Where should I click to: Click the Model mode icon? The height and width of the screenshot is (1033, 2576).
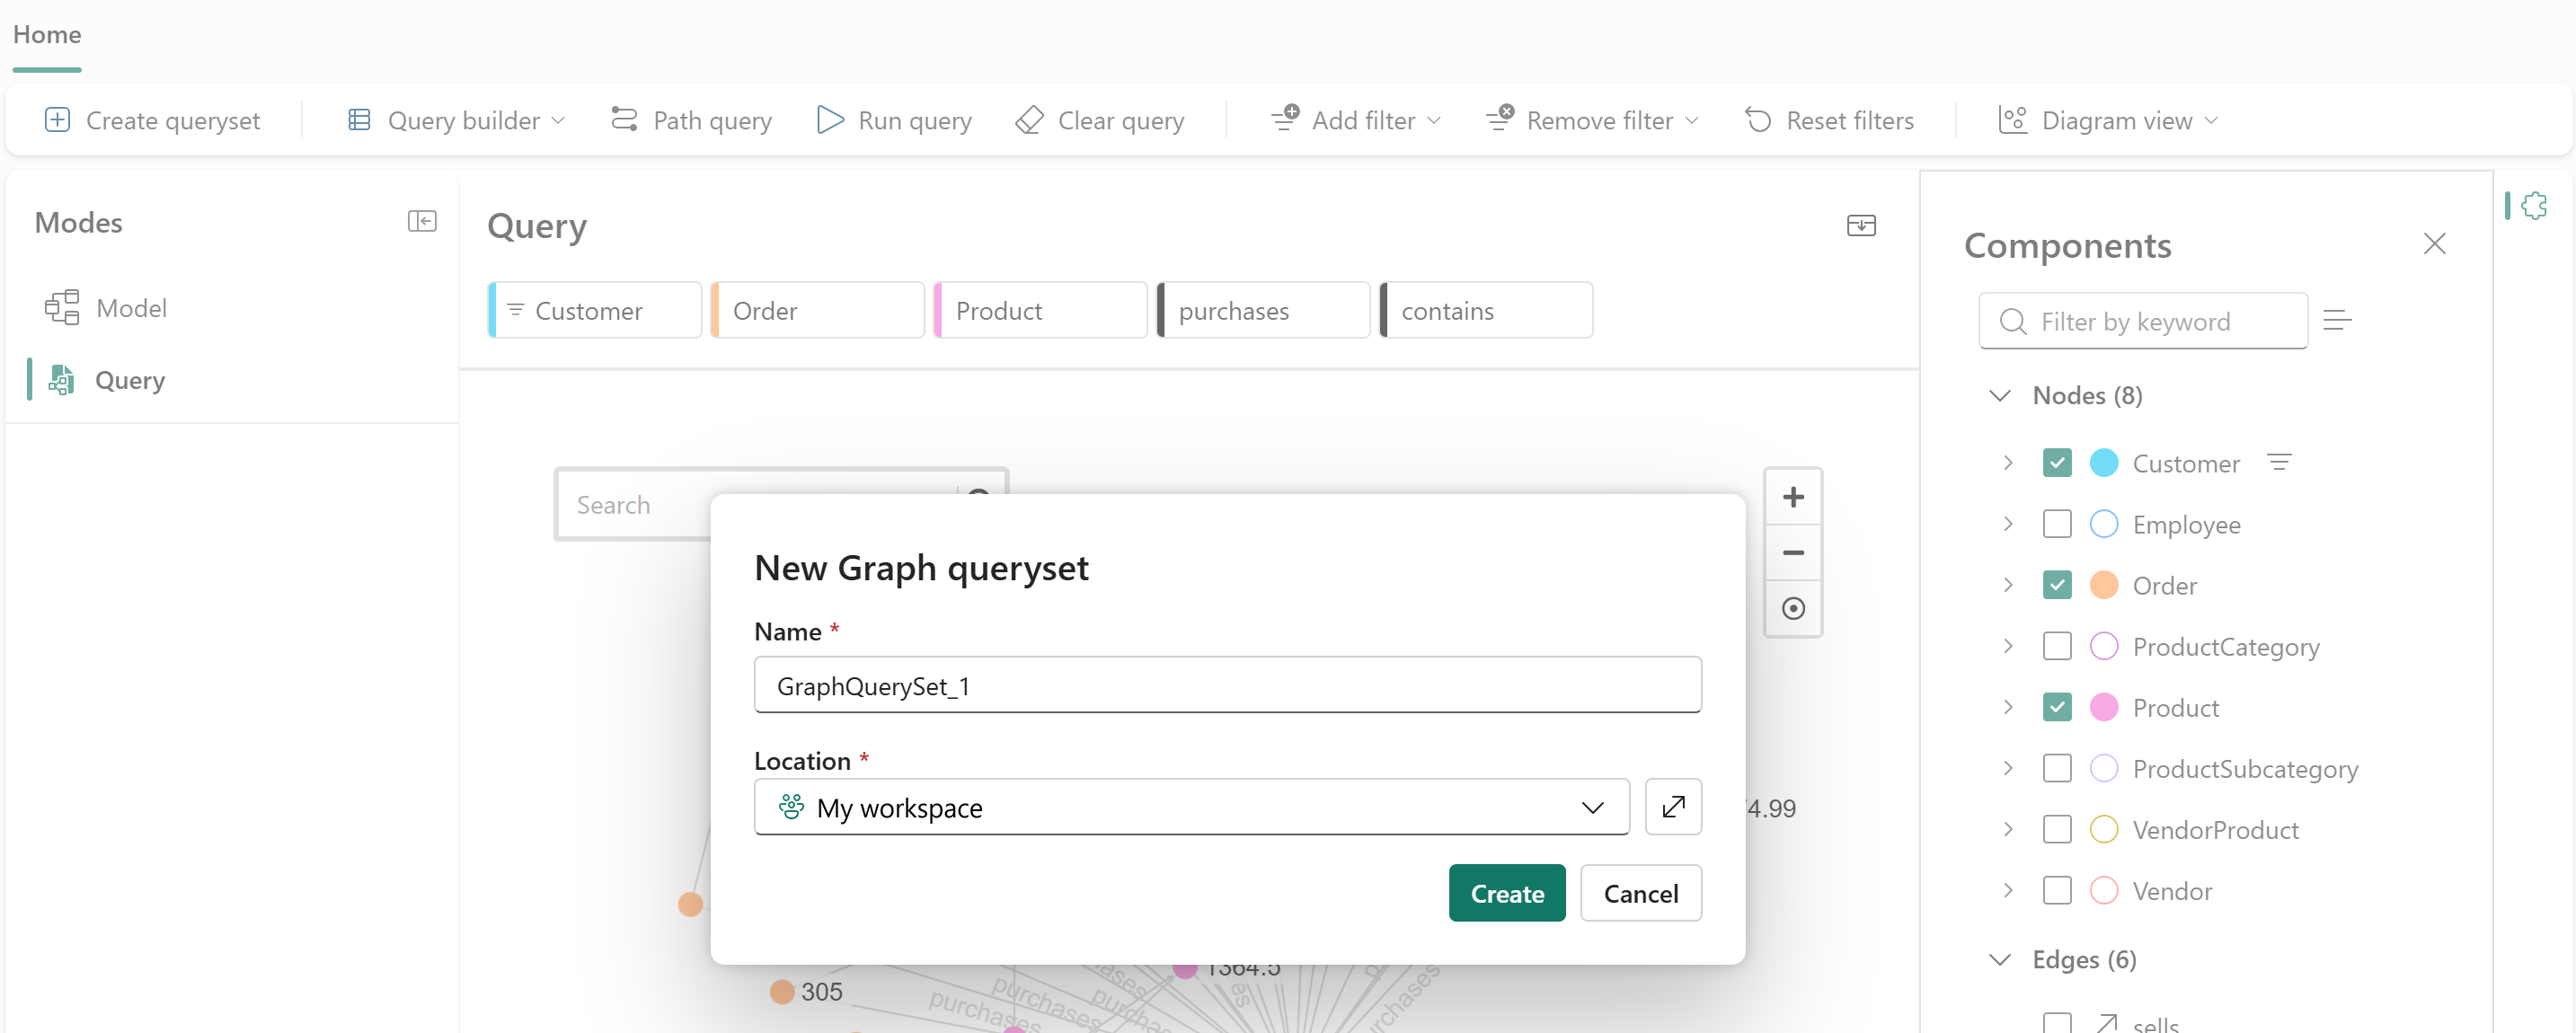pyautogui.click(x=62, y=308)
